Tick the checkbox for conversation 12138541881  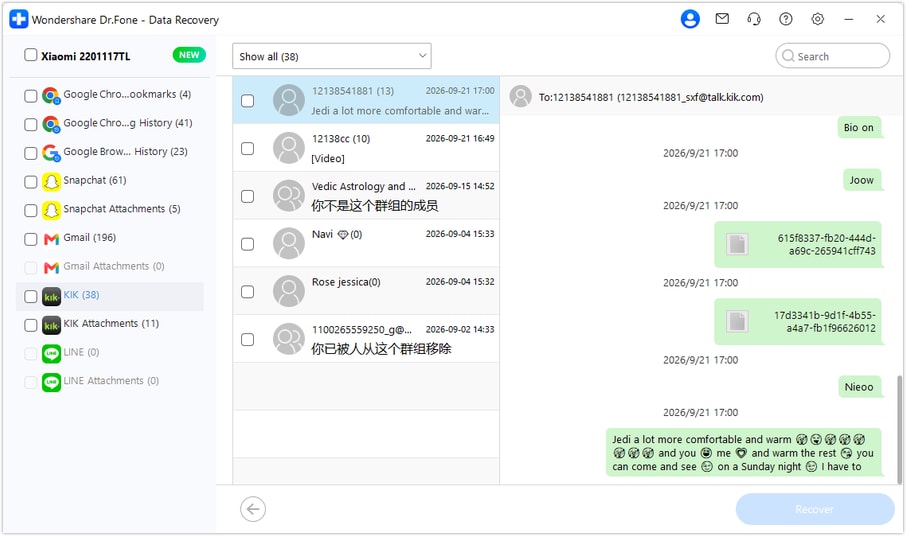[248, 101]
